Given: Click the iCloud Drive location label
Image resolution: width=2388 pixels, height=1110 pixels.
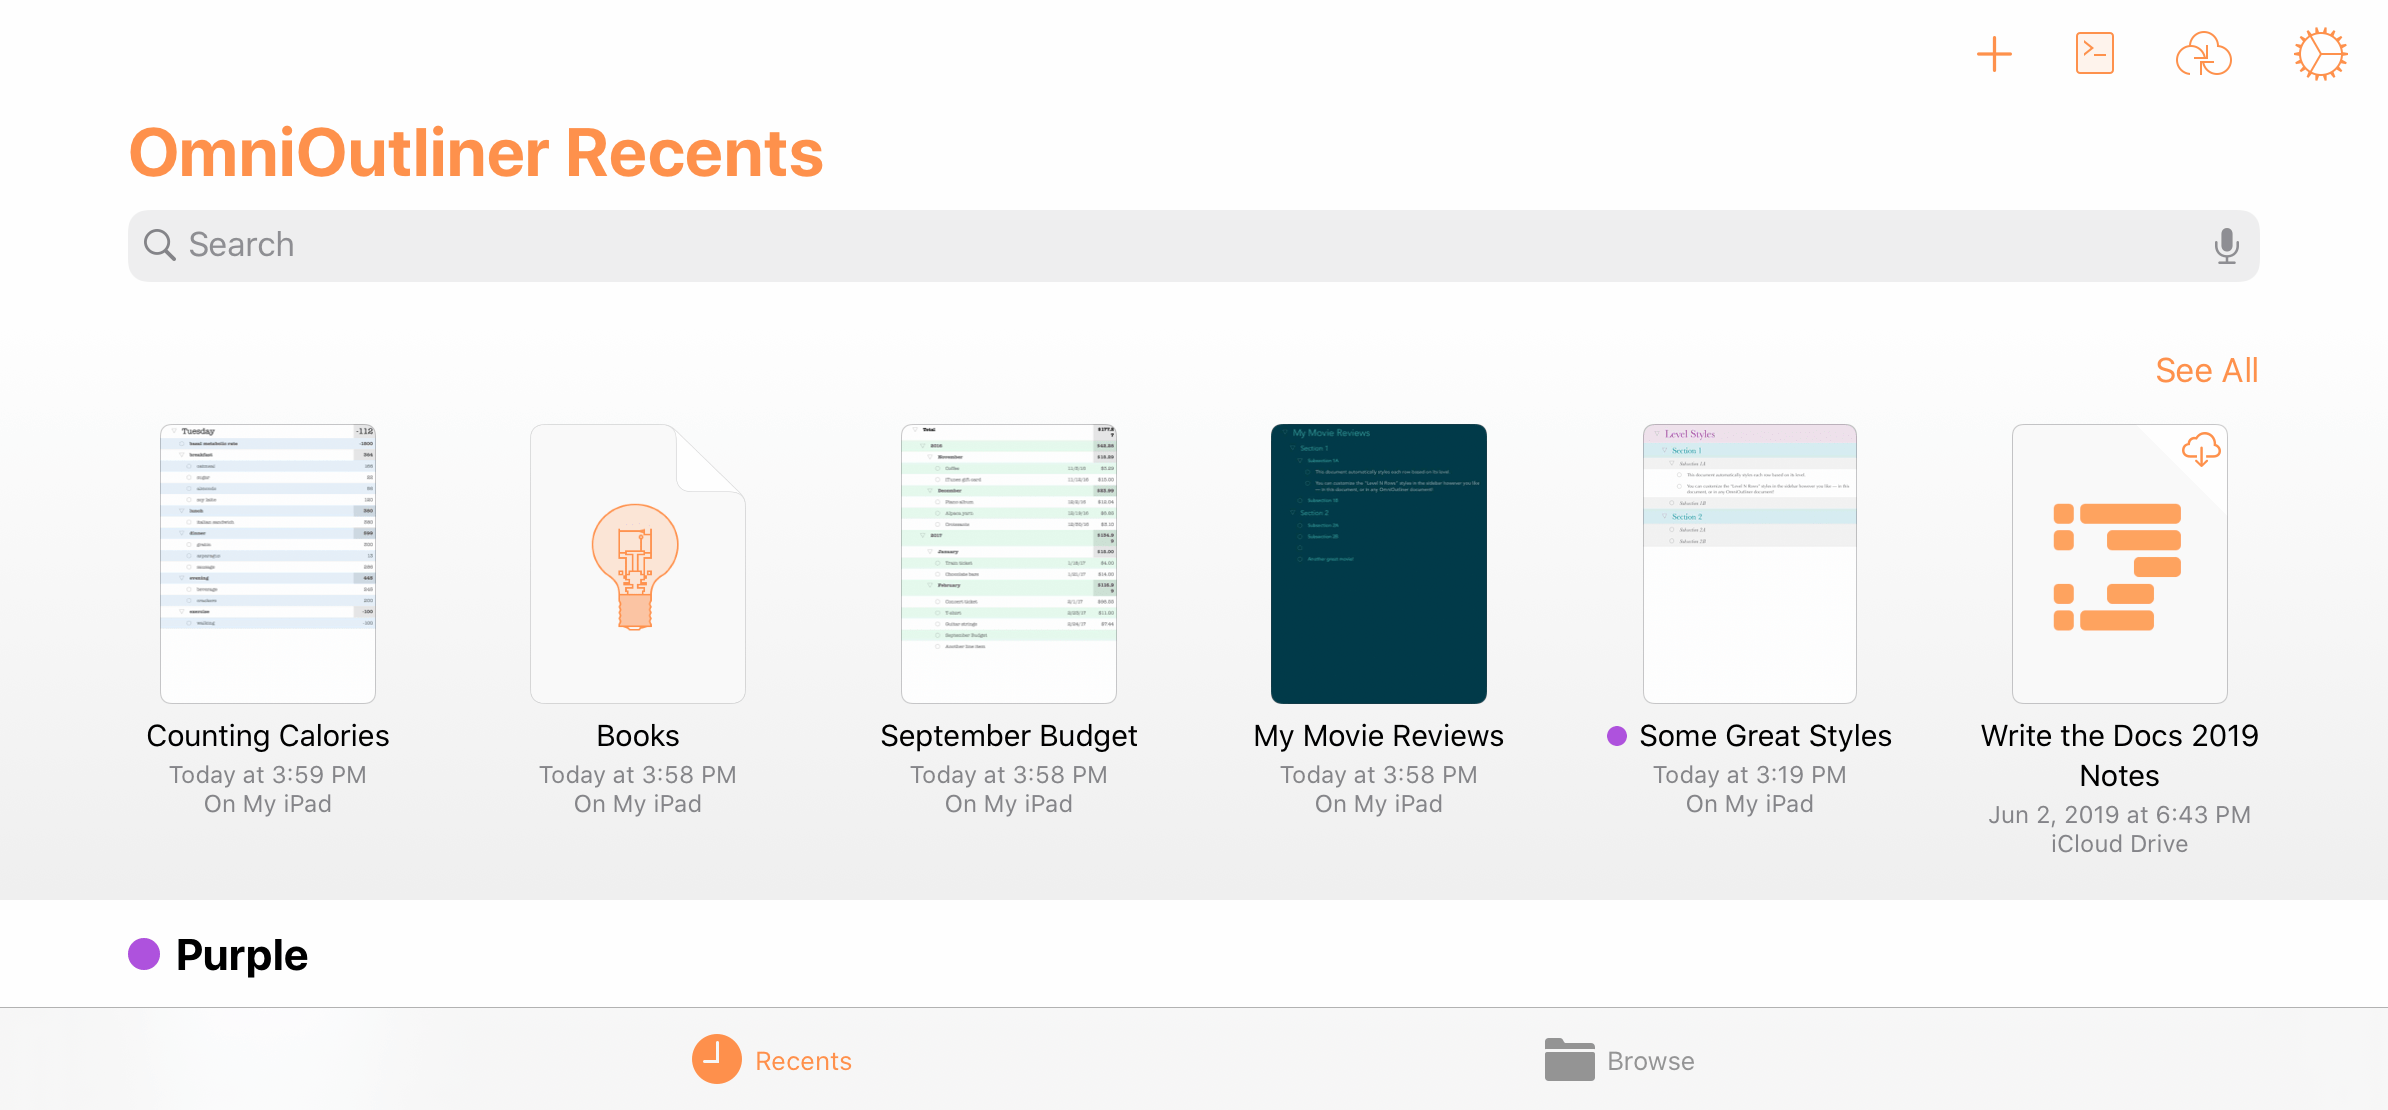Looking at the screenshot, I should point(2120,844).
